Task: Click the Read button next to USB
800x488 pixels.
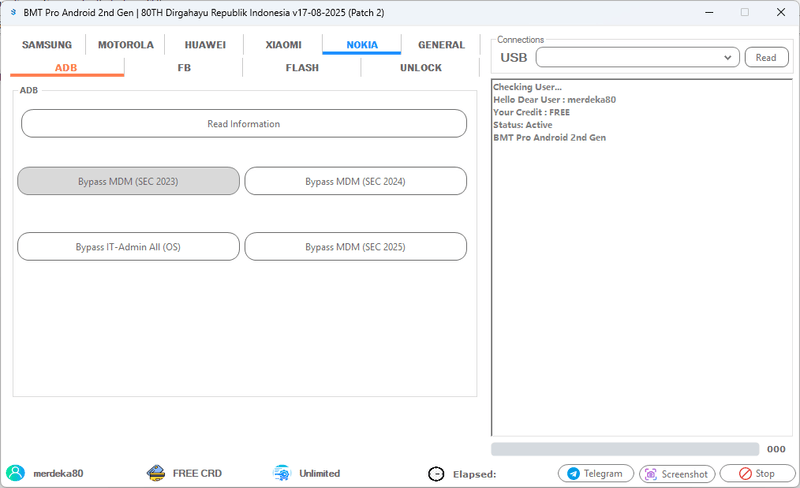Action: click(766, 57)
